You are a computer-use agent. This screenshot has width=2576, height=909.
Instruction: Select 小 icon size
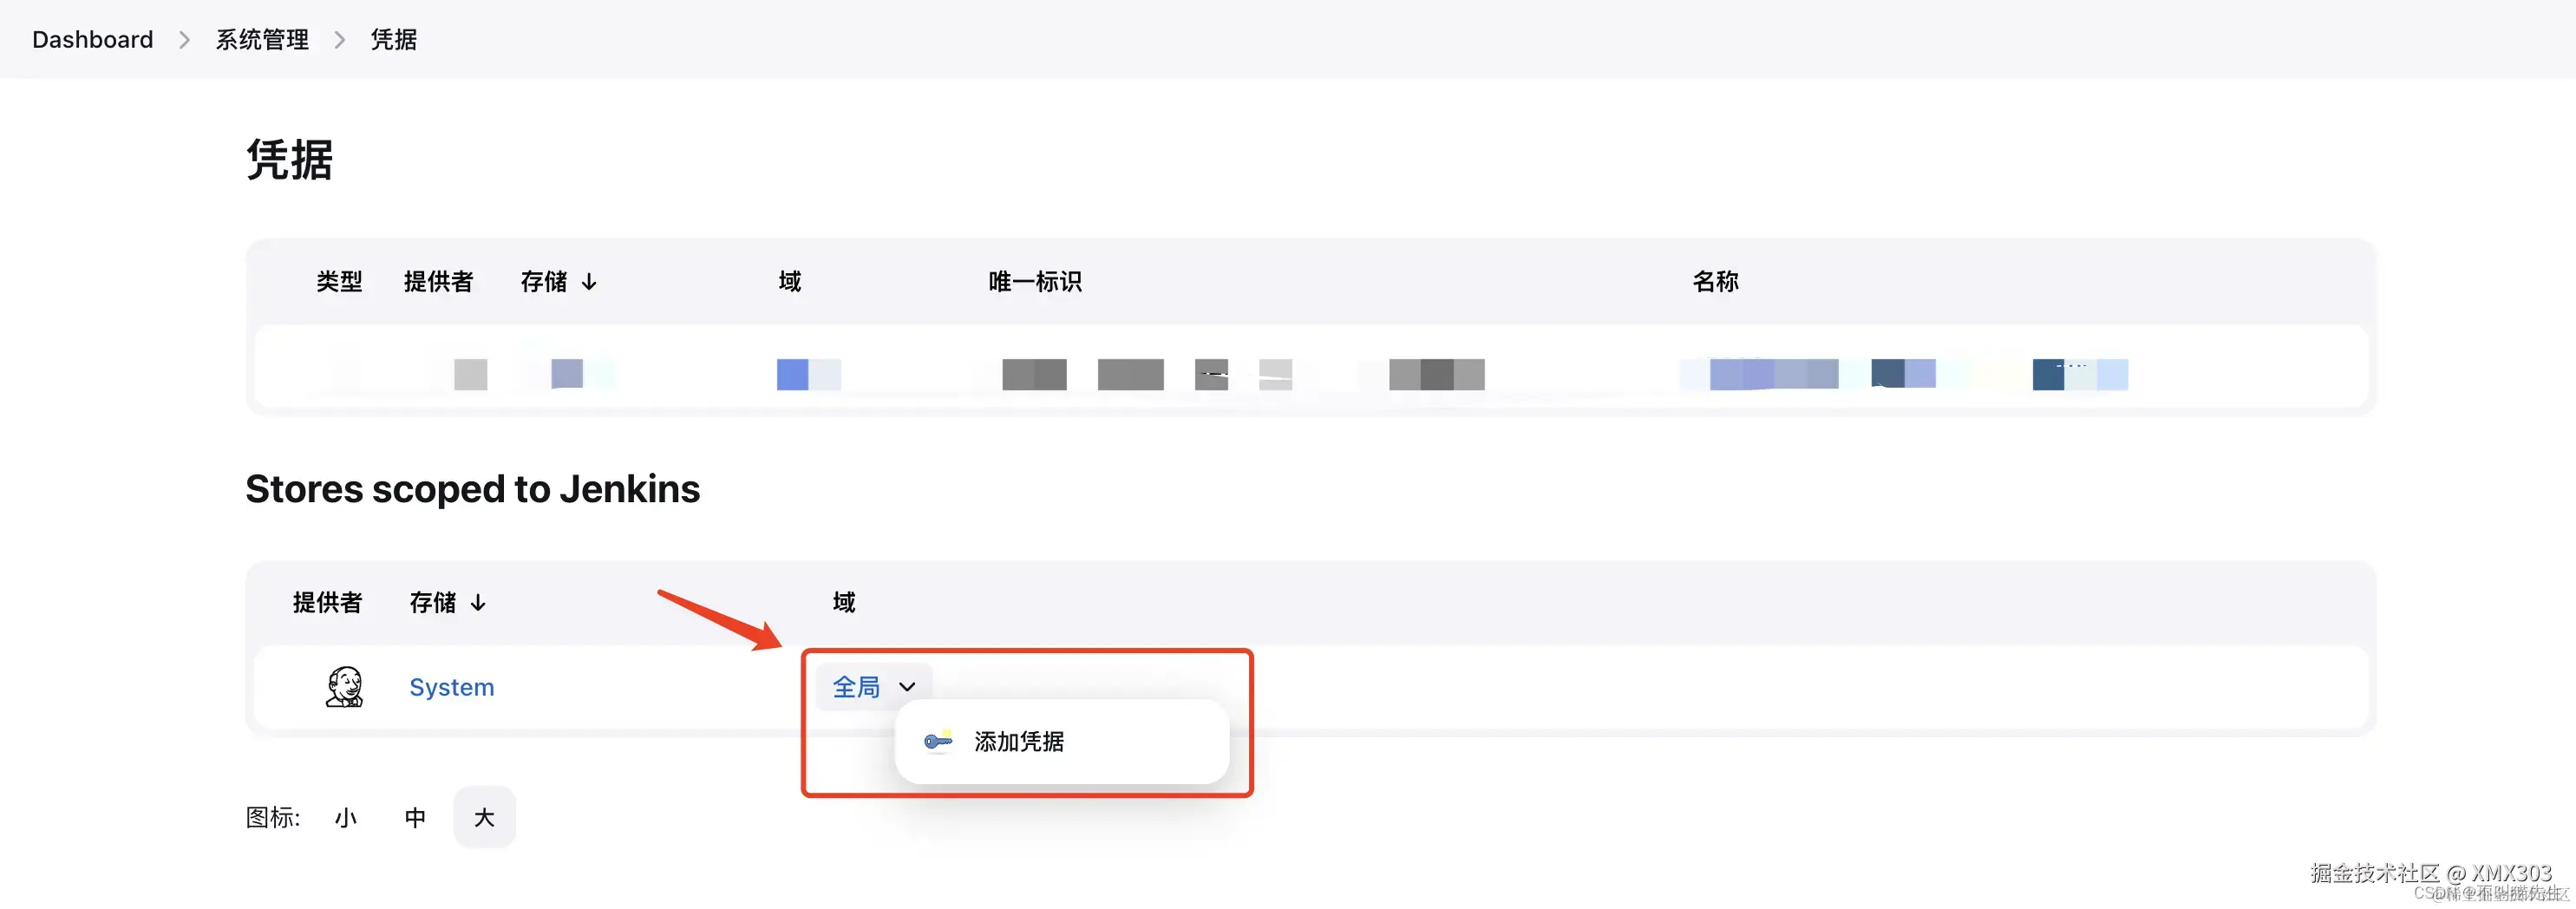[346, 816]
